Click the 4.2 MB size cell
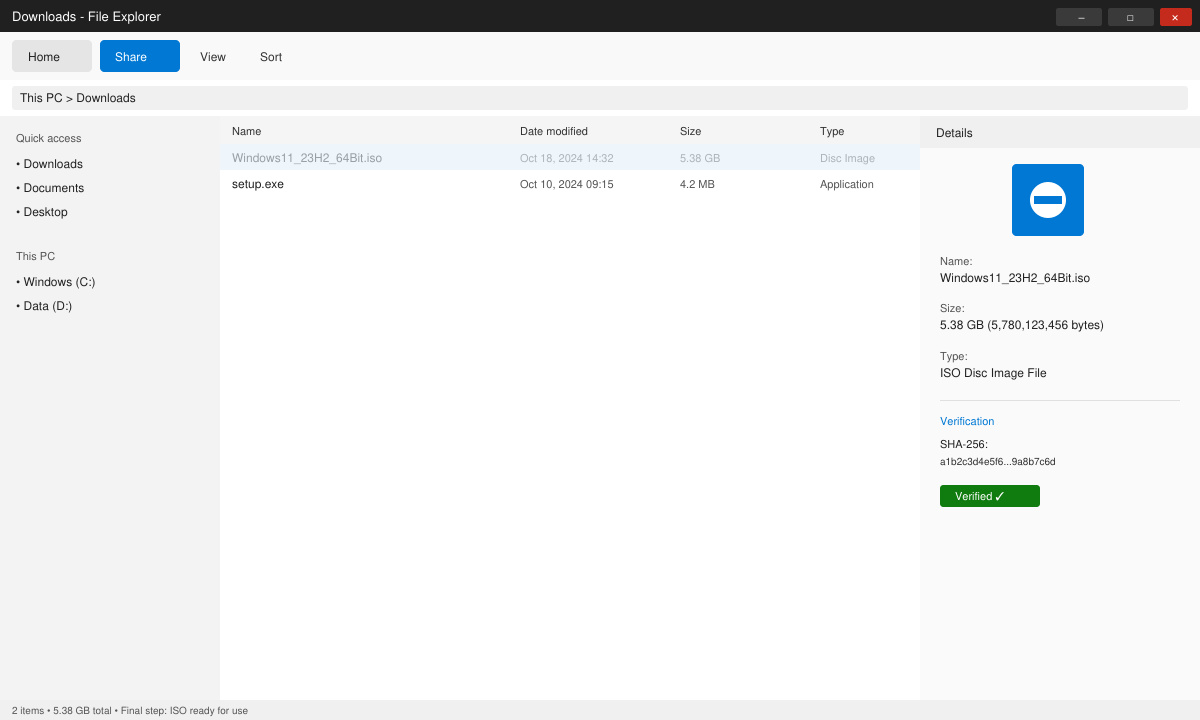 pos(697,184)
